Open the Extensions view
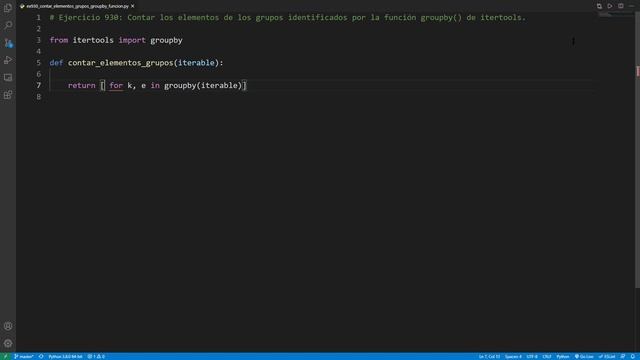Viewport: 640px width, 360px height. 8,95
